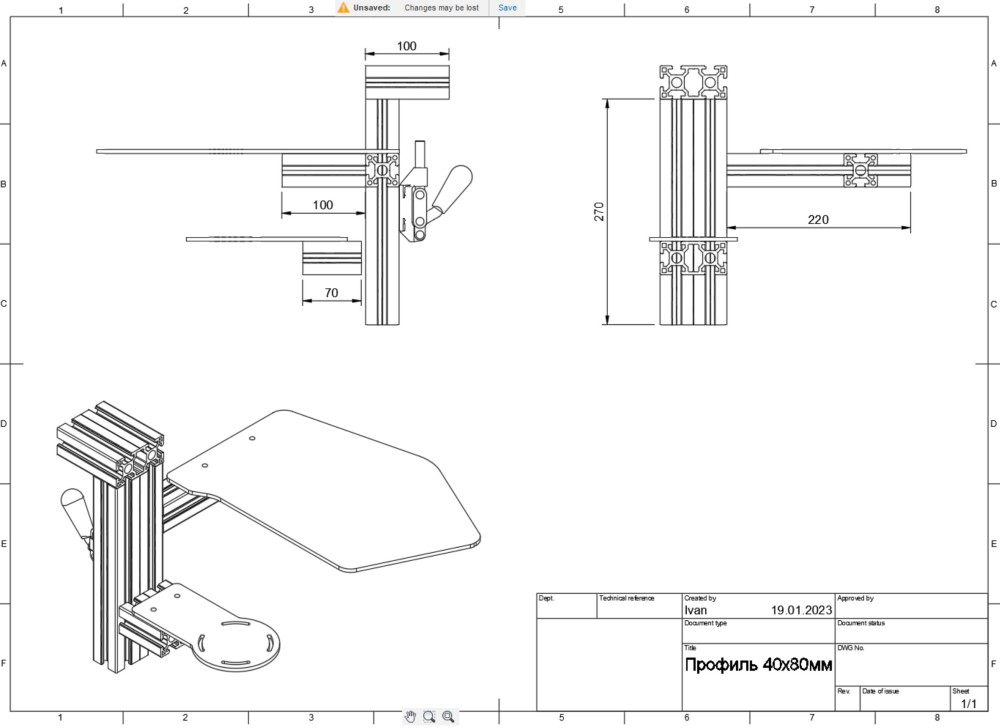
Task: Click the sheet number '1/1'
Action: tap(969, 703)
